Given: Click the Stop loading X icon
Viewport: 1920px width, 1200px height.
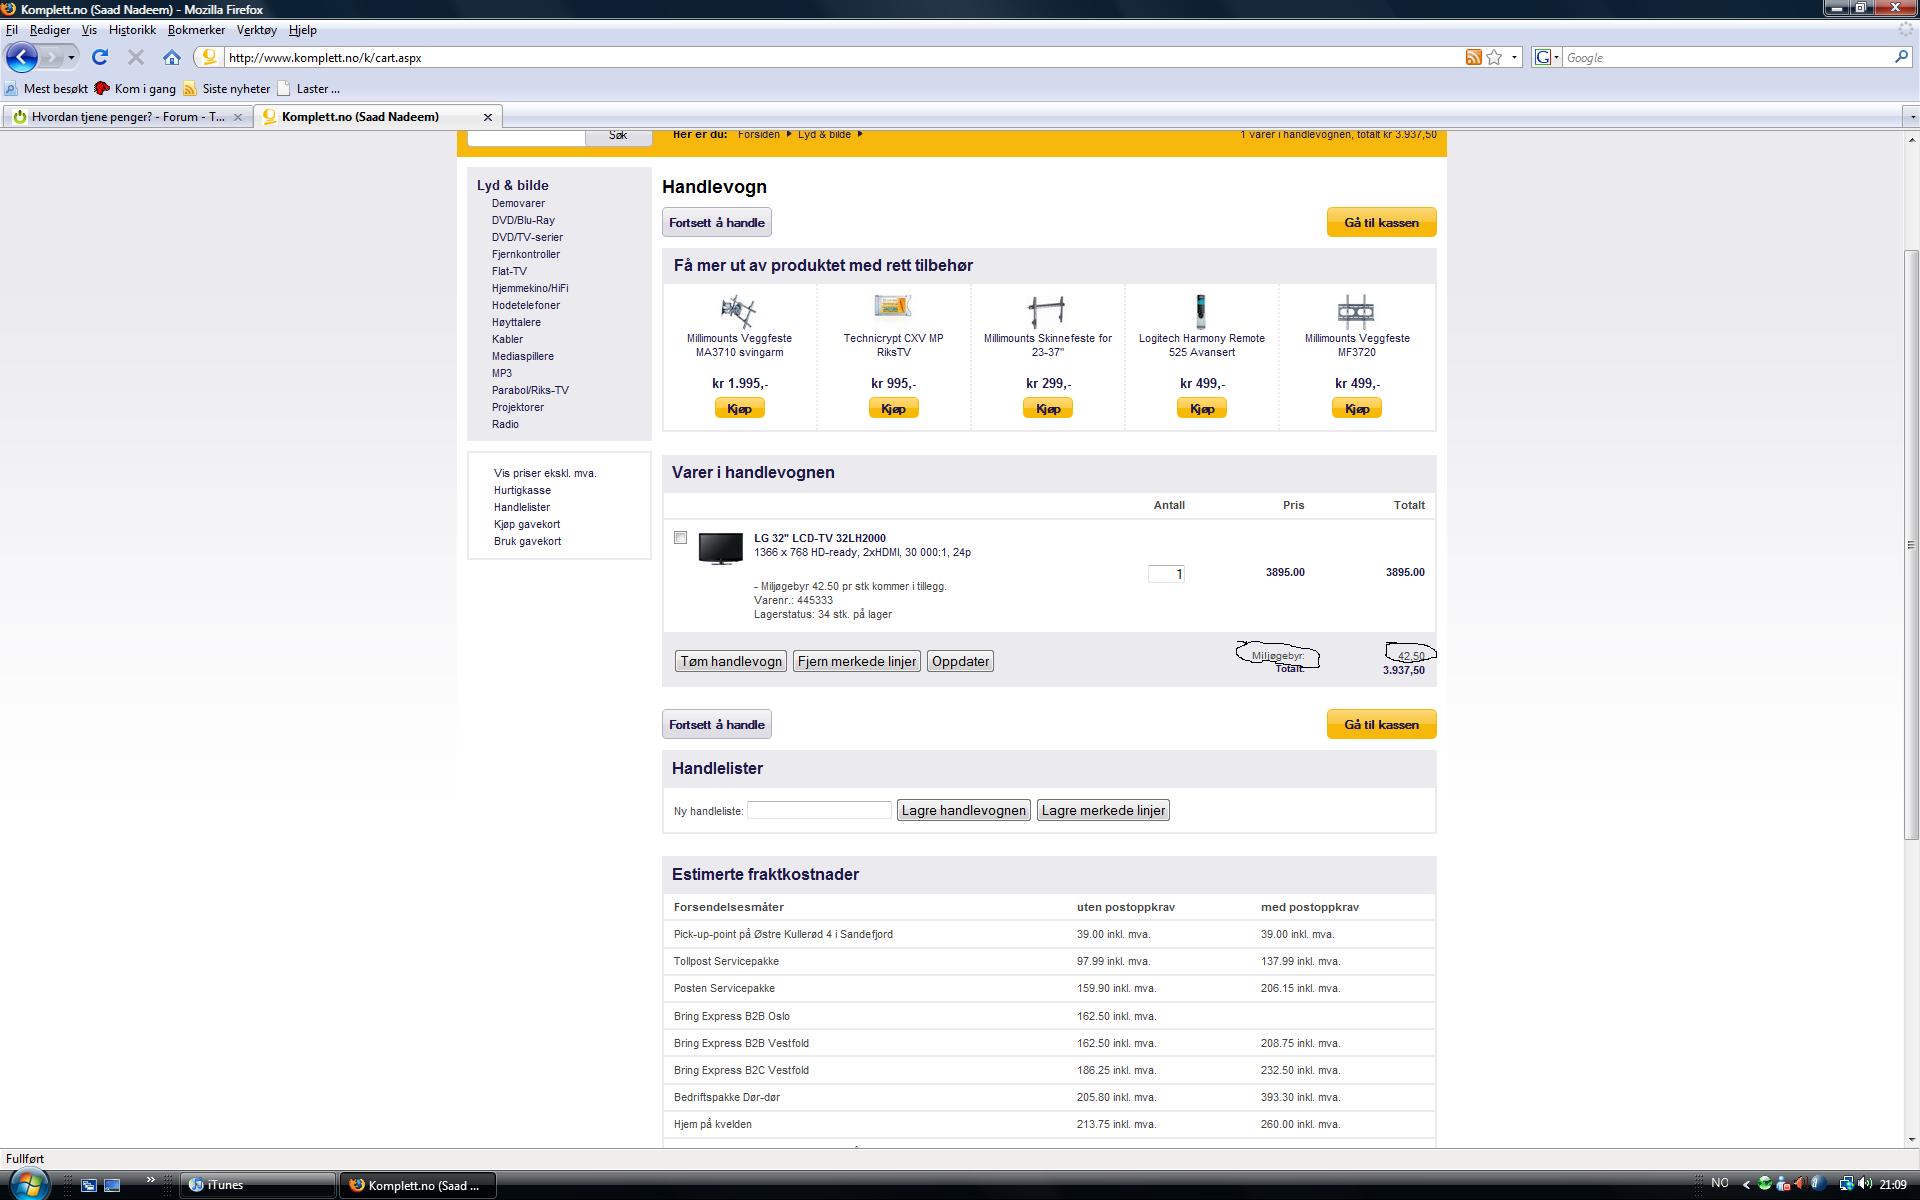Looking at the screenshot, I should (x=136, y=57).
